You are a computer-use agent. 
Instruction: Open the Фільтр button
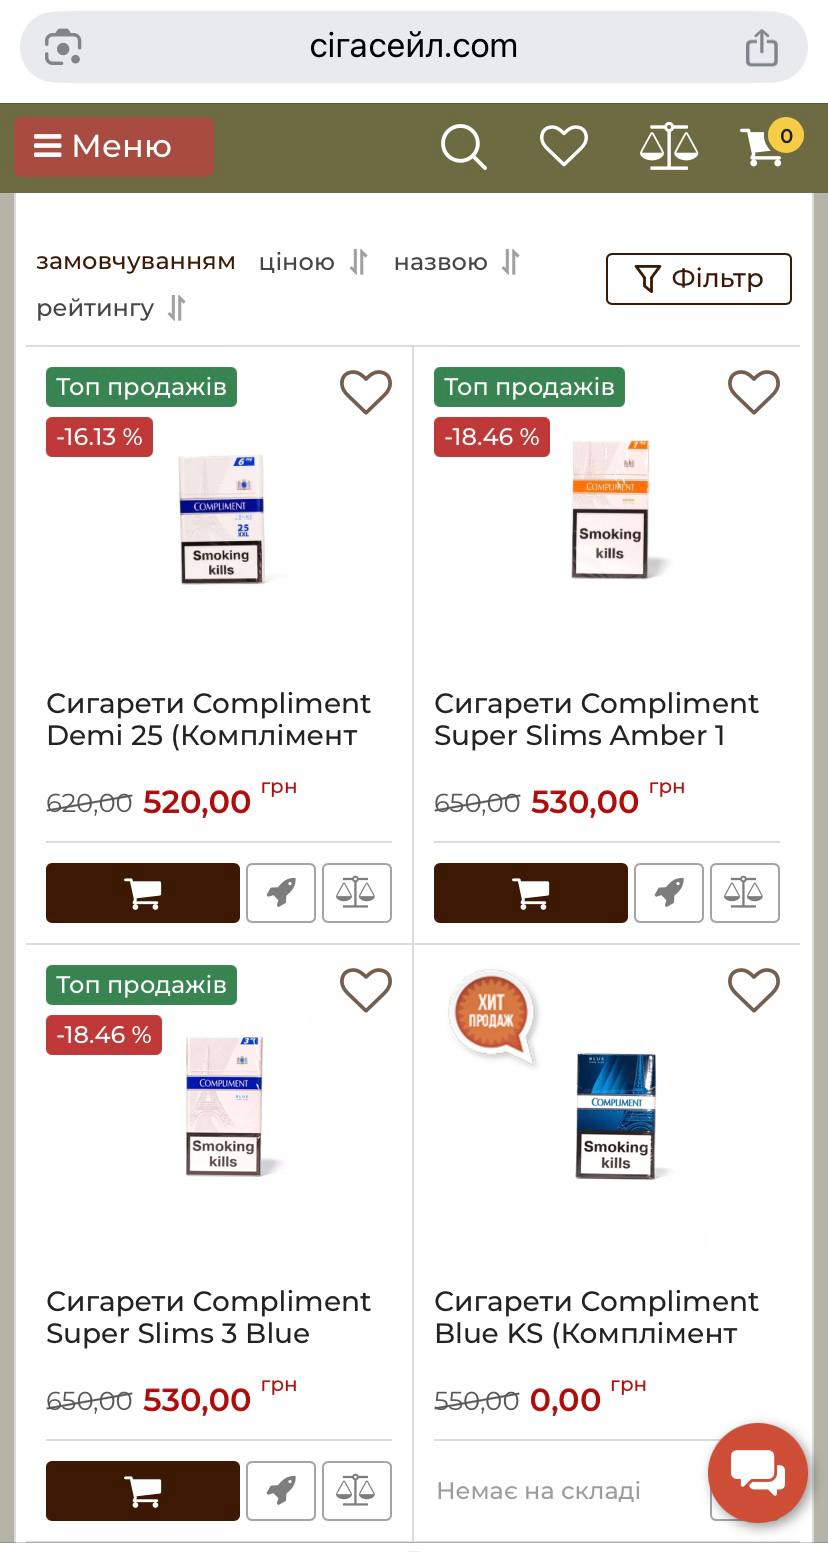699,278
